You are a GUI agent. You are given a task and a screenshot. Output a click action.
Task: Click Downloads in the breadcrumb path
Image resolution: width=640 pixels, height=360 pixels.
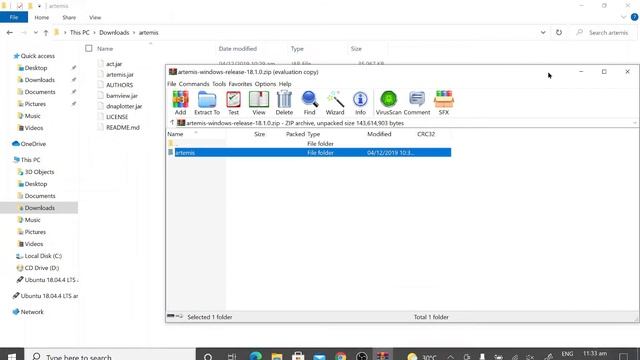click(114, 33)
